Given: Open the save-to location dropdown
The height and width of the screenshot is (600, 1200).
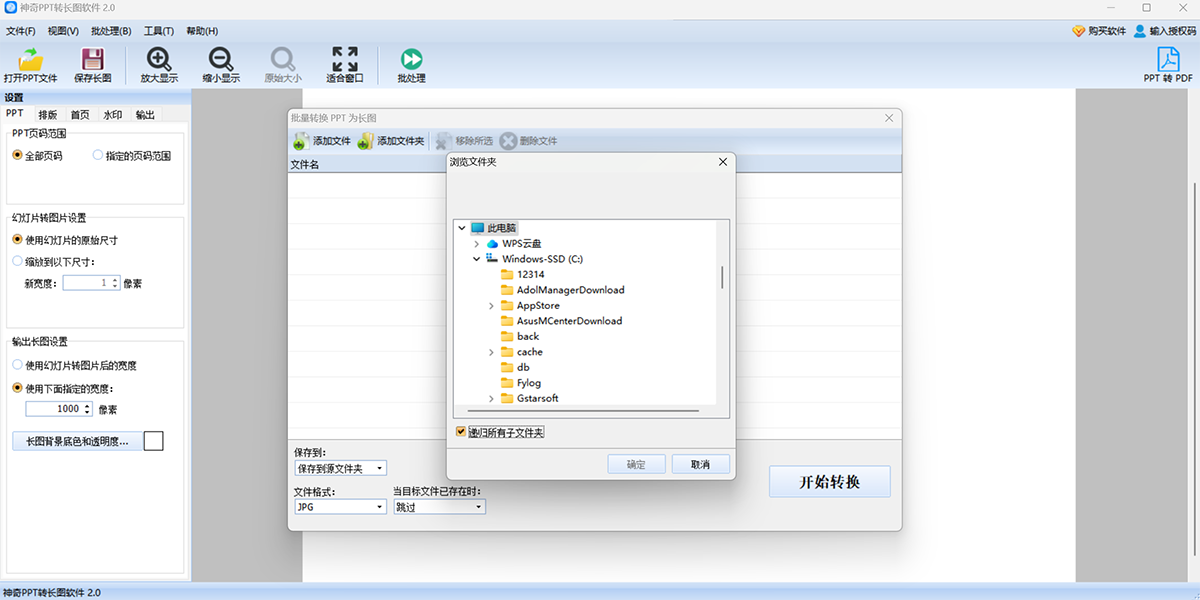Looking at the screenshot, I should coord(340,468).
